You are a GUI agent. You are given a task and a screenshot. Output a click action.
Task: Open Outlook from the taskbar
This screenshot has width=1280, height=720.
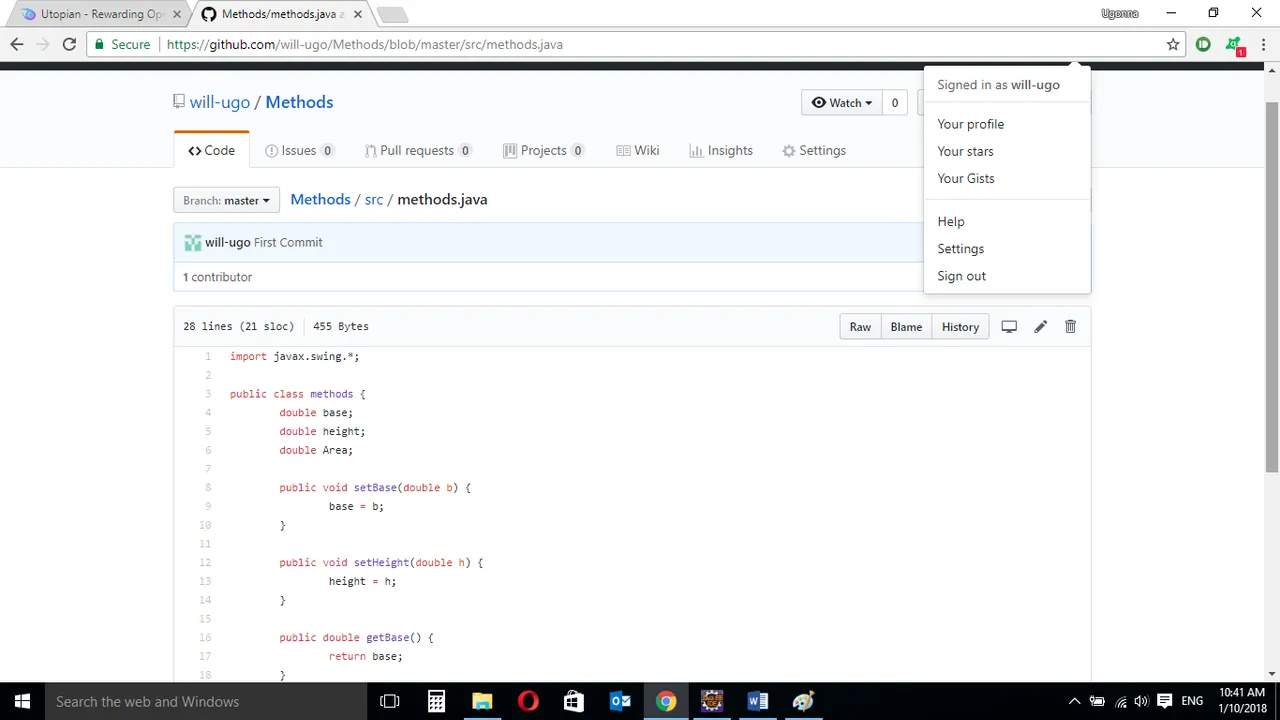pyautogui.click(x=620, y=701)
